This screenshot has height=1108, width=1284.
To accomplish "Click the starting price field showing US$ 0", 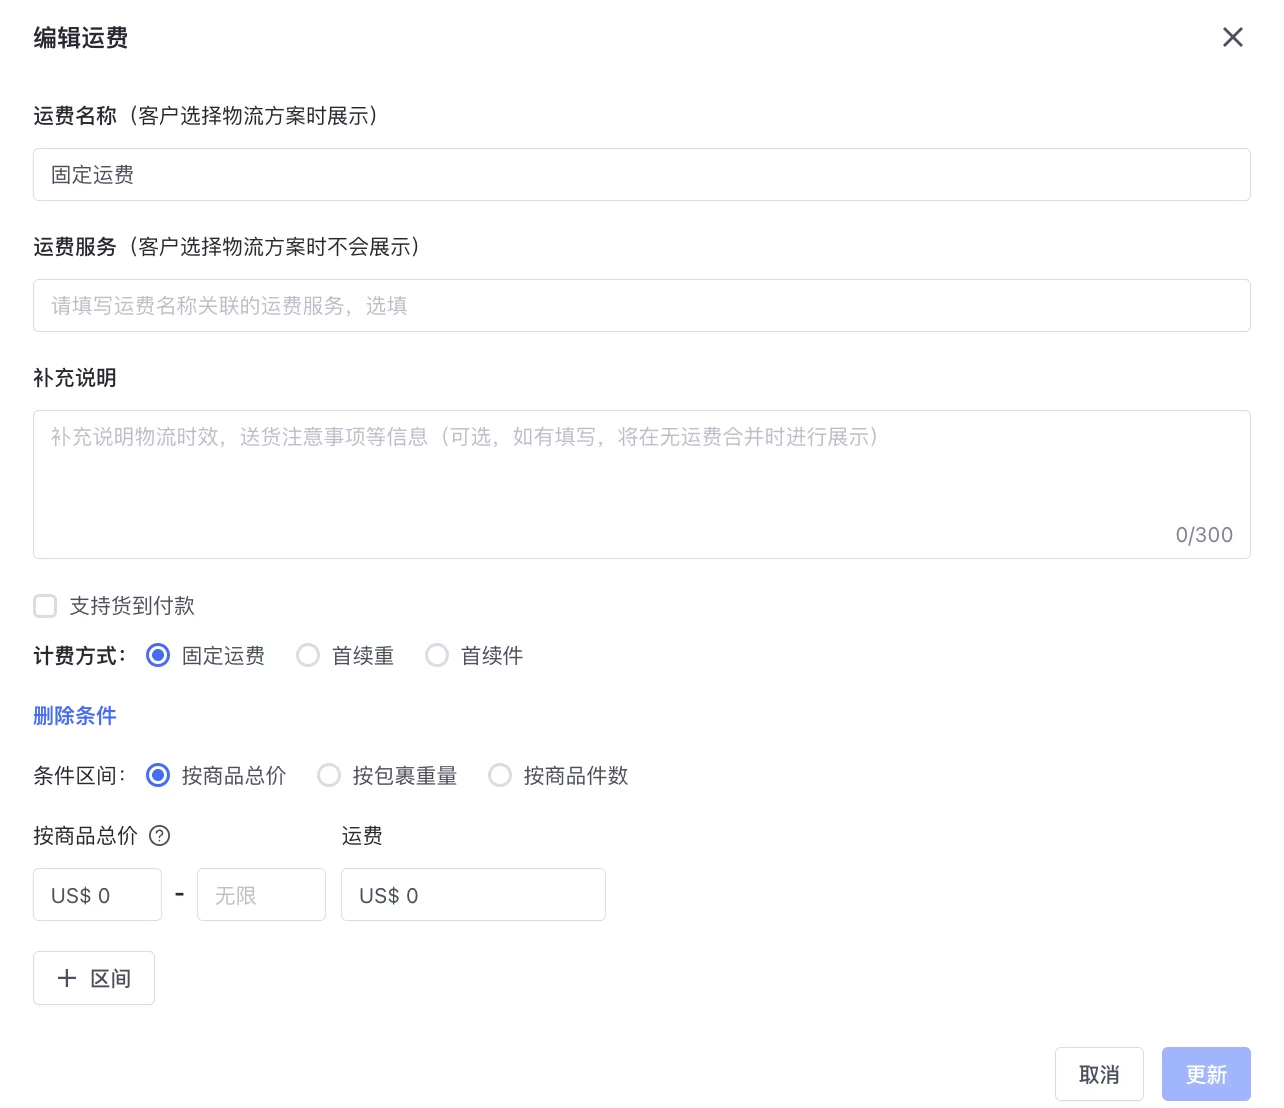I will point(97,894).
